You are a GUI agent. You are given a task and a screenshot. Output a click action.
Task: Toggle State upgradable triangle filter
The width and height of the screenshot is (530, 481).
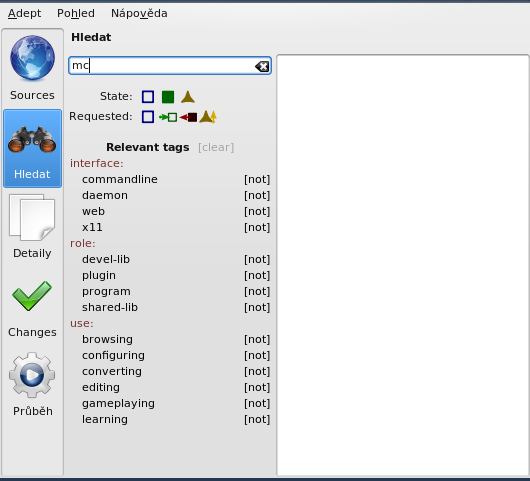[188, 97]
